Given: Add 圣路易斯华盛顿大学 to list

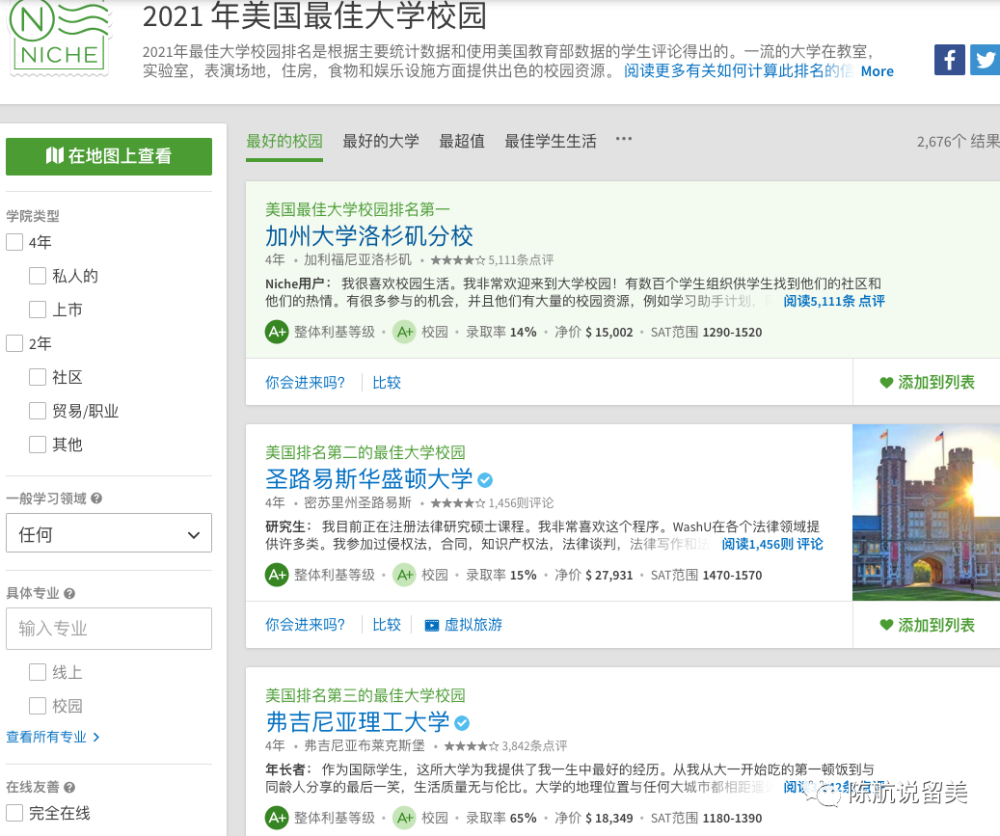Looking at the screenshot, I should coord(927,626).
